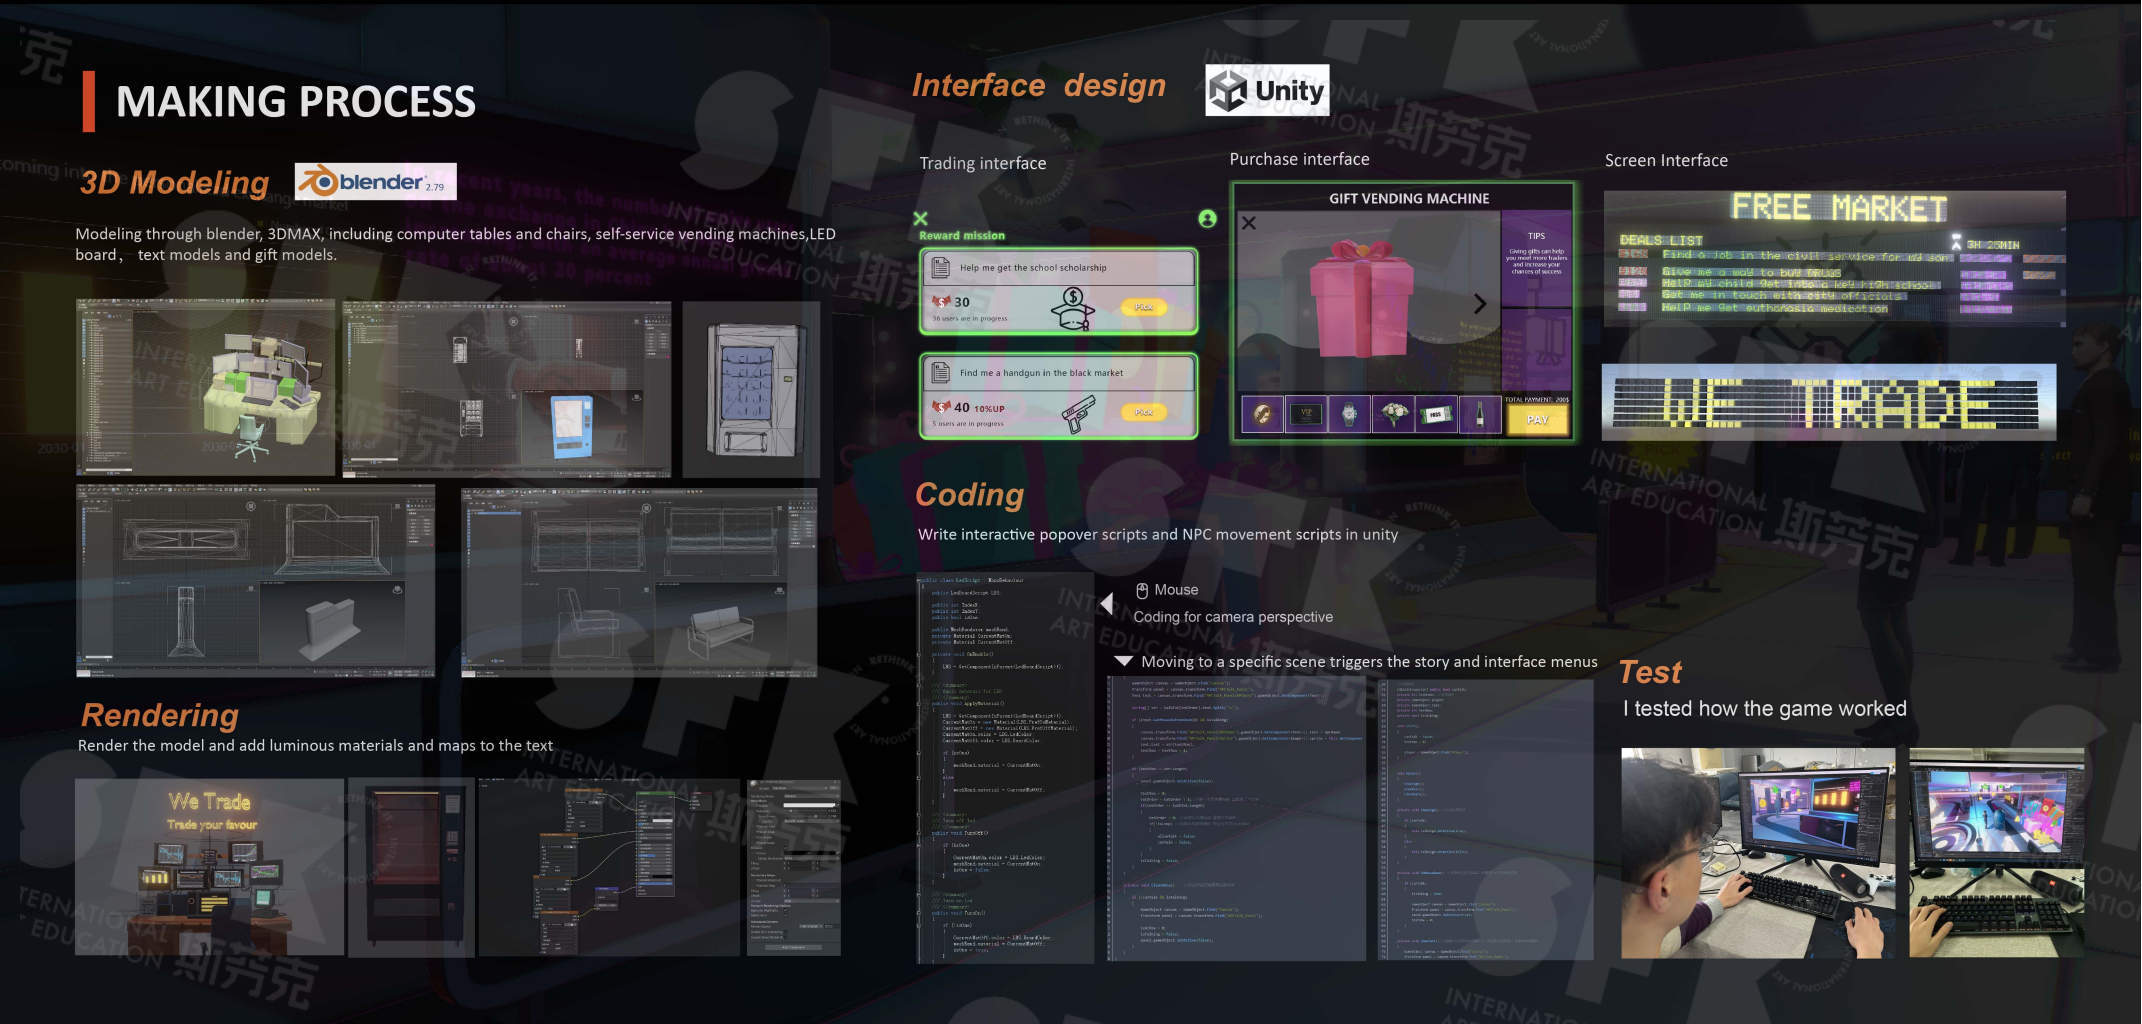Close the Reward mission panel with green X

(920, 218)
